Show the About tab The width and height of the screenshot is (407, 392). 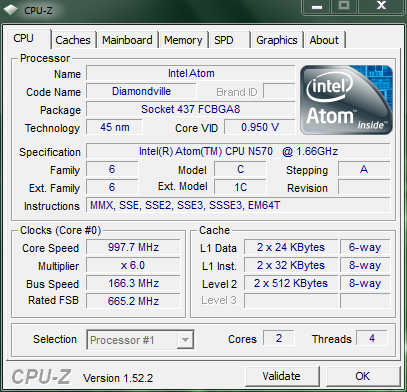(324, 40)
